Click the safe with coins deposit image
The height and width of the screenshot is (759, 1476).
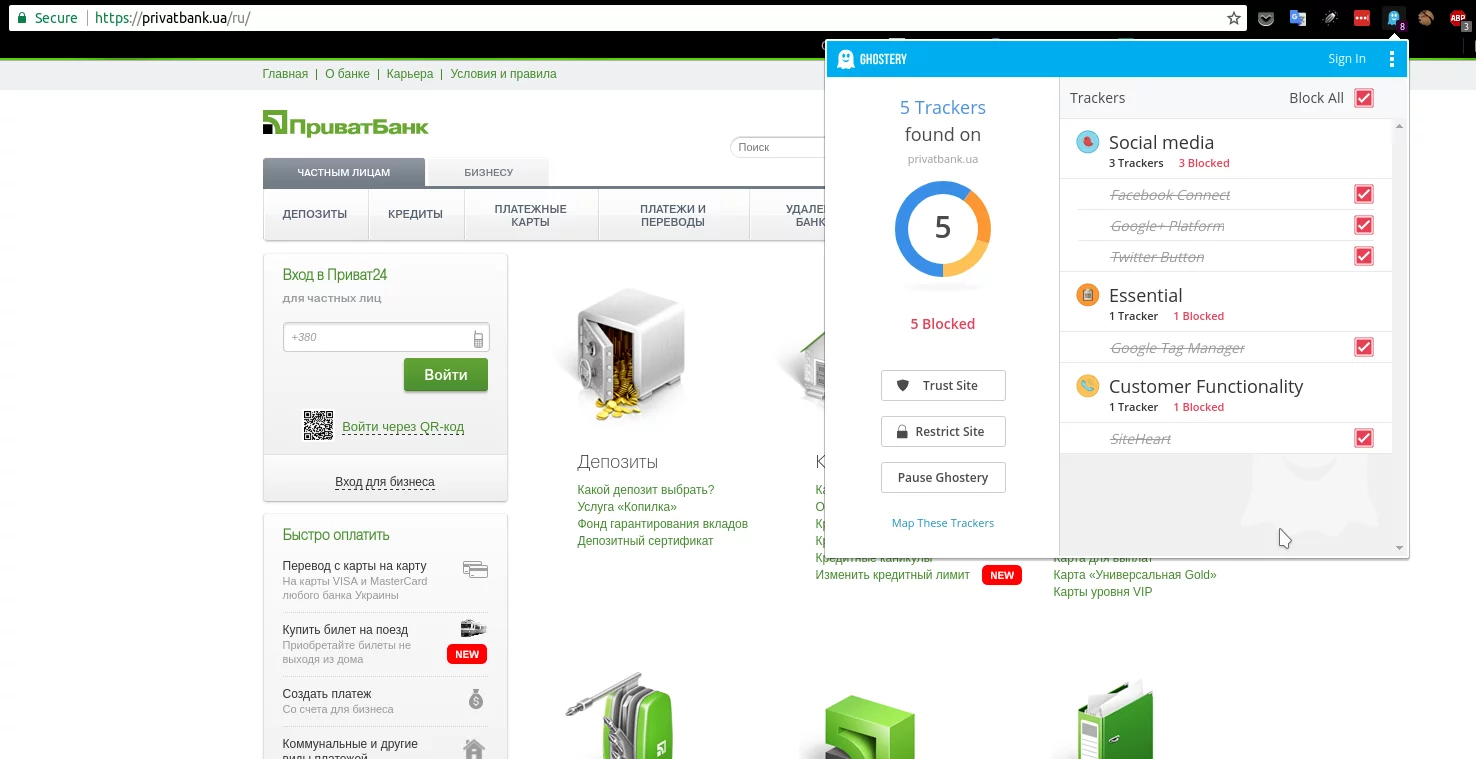[630, 355]
